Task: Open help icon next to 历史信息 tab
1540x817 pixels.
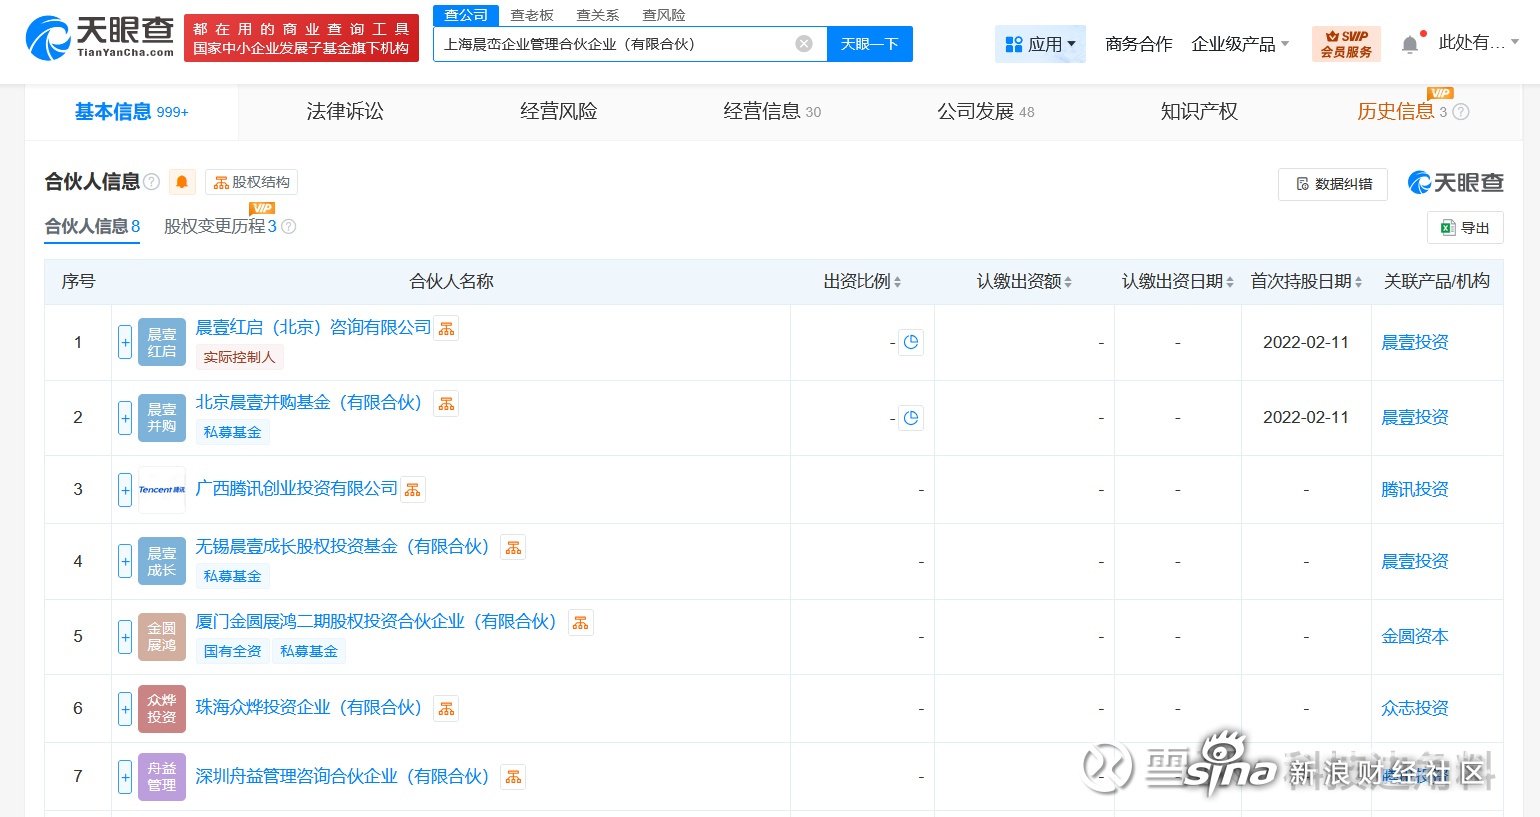Action: pyautogui.click(x=1461, y=112)
